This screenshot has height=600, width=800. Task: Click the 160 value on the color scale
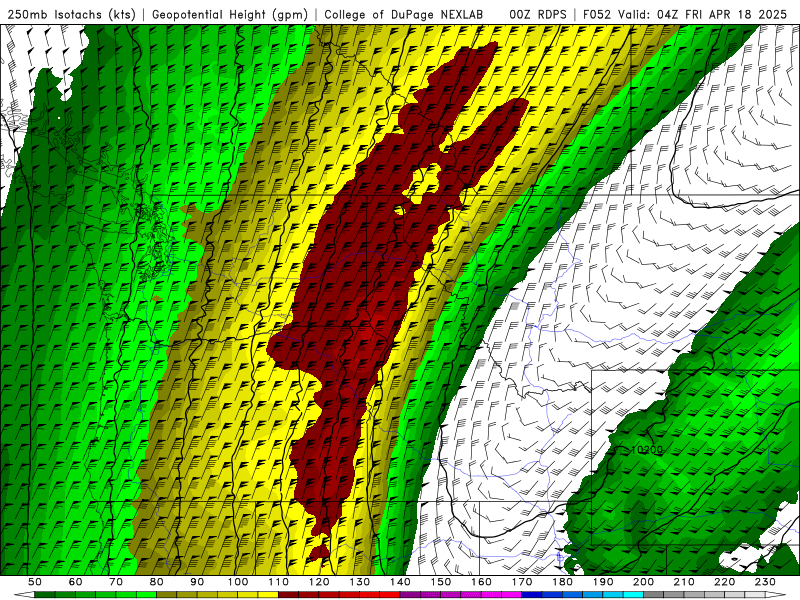pos(481,582)
